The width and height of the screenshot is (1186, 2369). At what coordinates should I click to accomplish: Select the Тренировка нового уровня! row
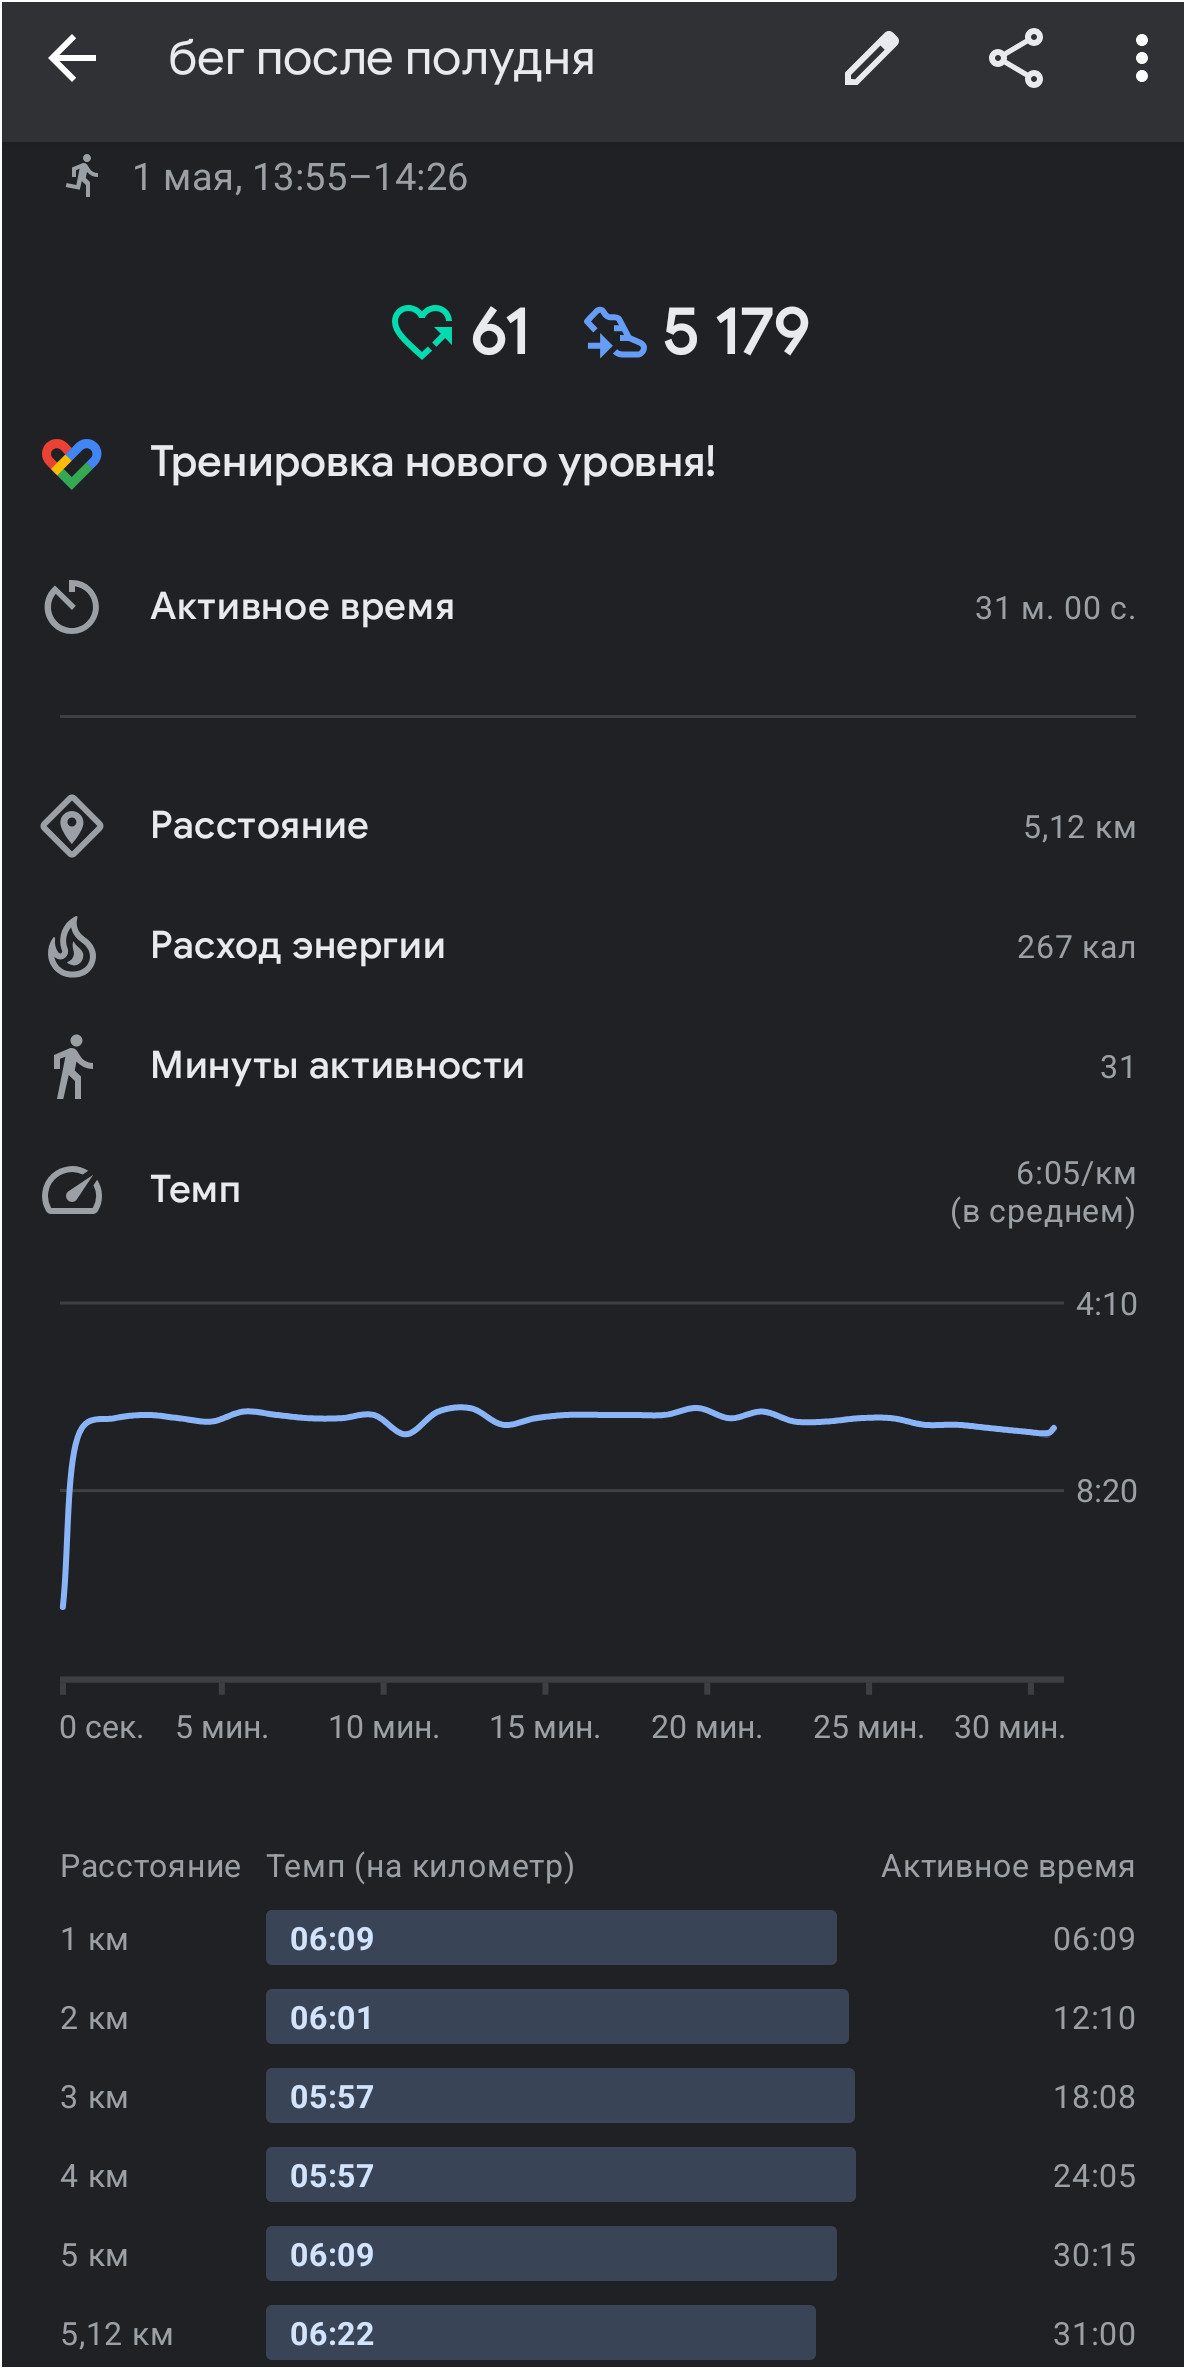(593, 463)
